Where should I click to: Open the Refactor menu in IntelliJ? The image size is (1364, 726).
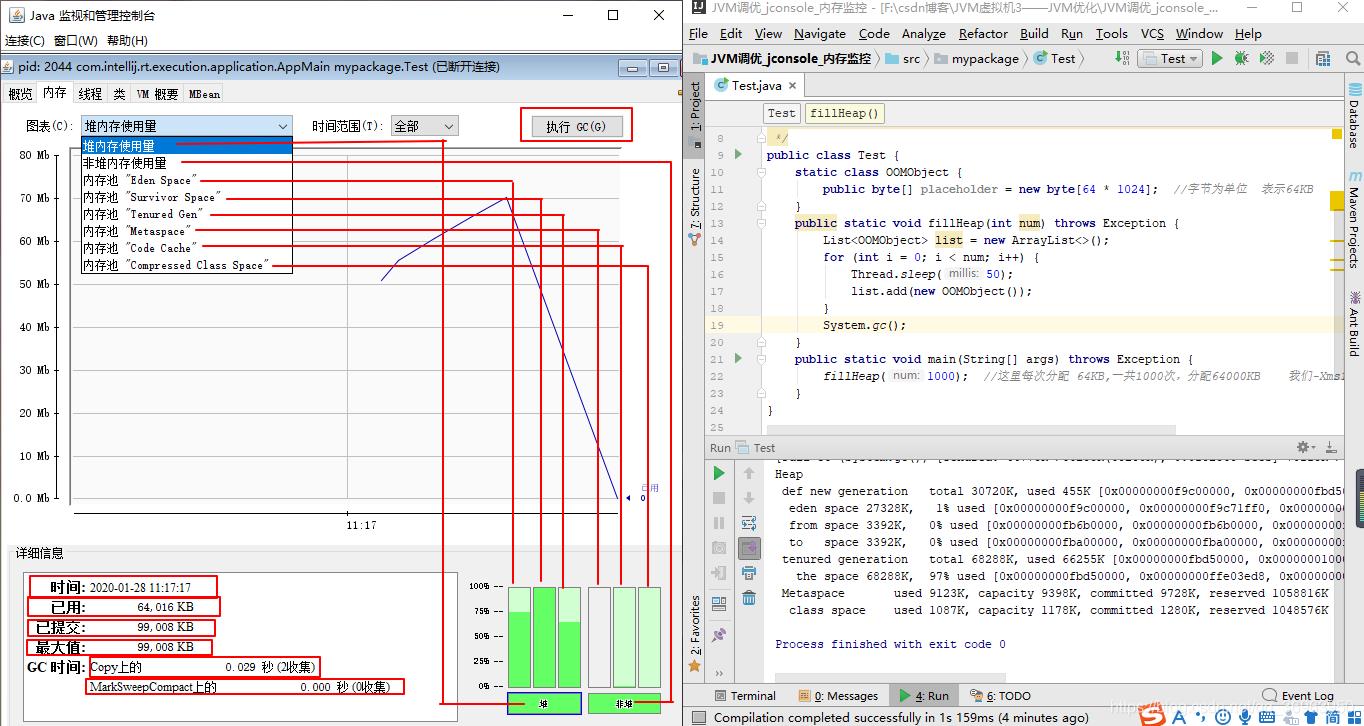point(983,33)
